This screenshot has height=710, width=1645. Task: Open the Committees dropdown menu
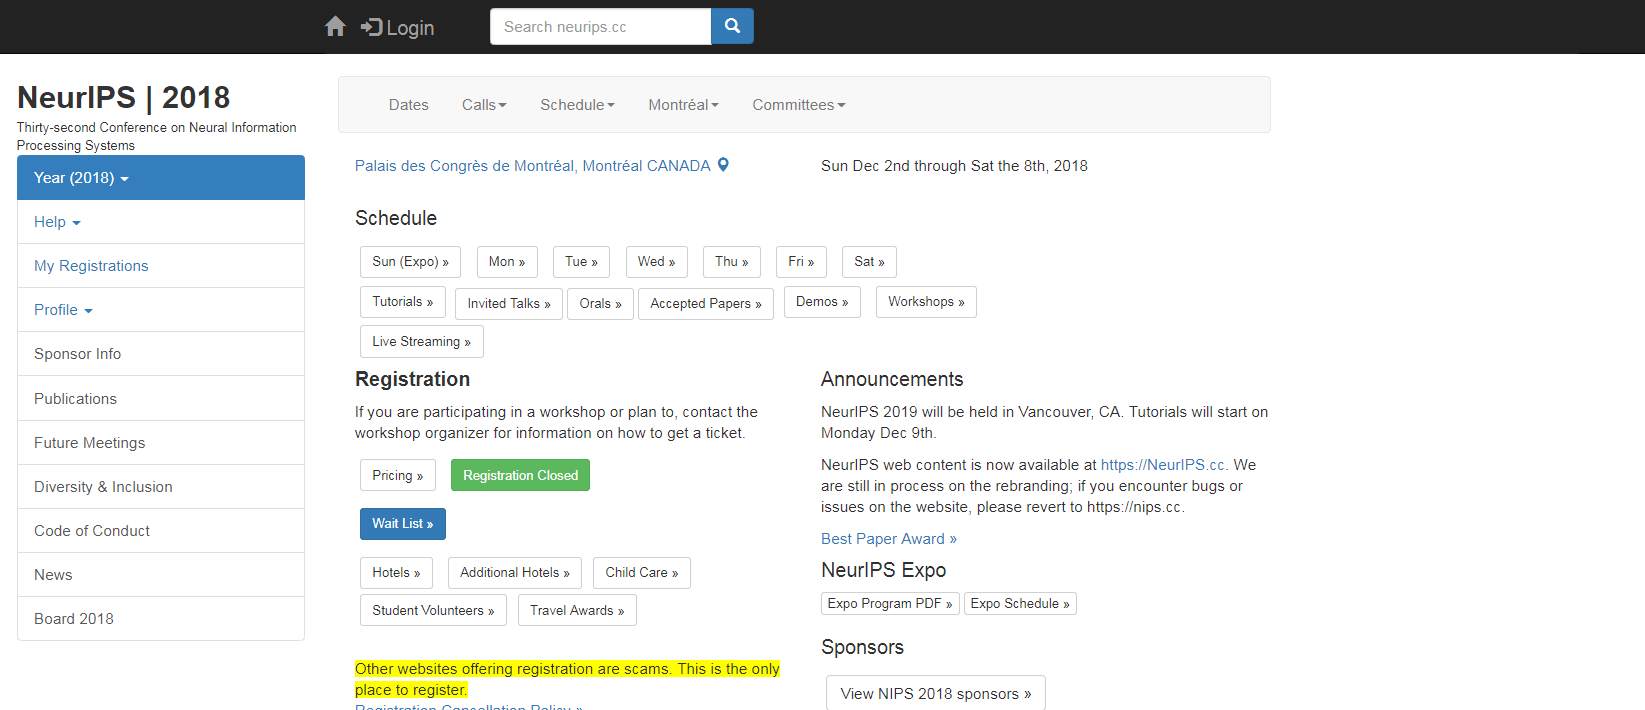798,105
